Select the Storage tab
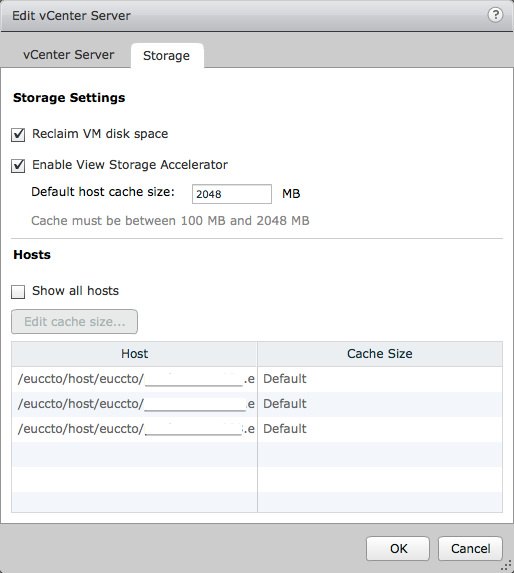The image size is (514, 573). [167, 56]
